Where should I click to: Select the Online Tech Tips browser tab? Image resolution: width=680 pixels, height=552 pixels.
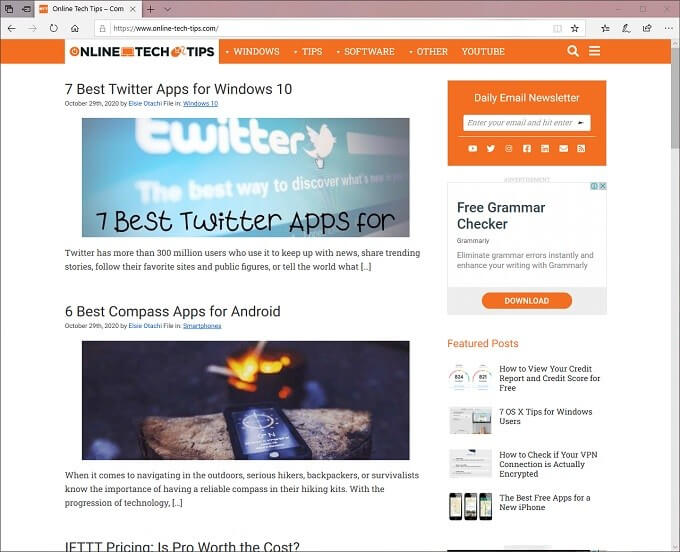(x=88, y=9)
